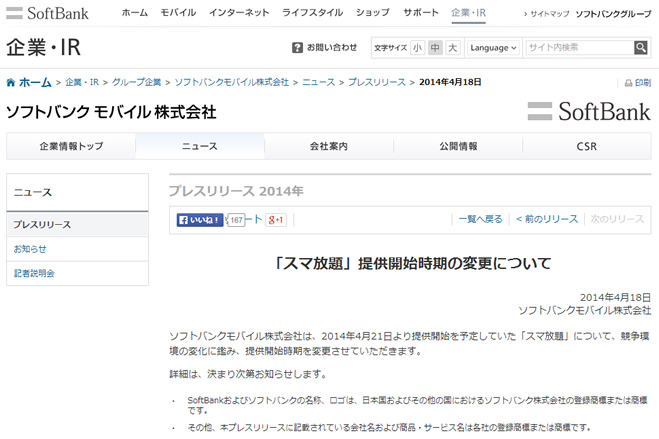Switch to the 企業情報トップ tab
Screen dimensions: 659x439
[x=71, y=146]
